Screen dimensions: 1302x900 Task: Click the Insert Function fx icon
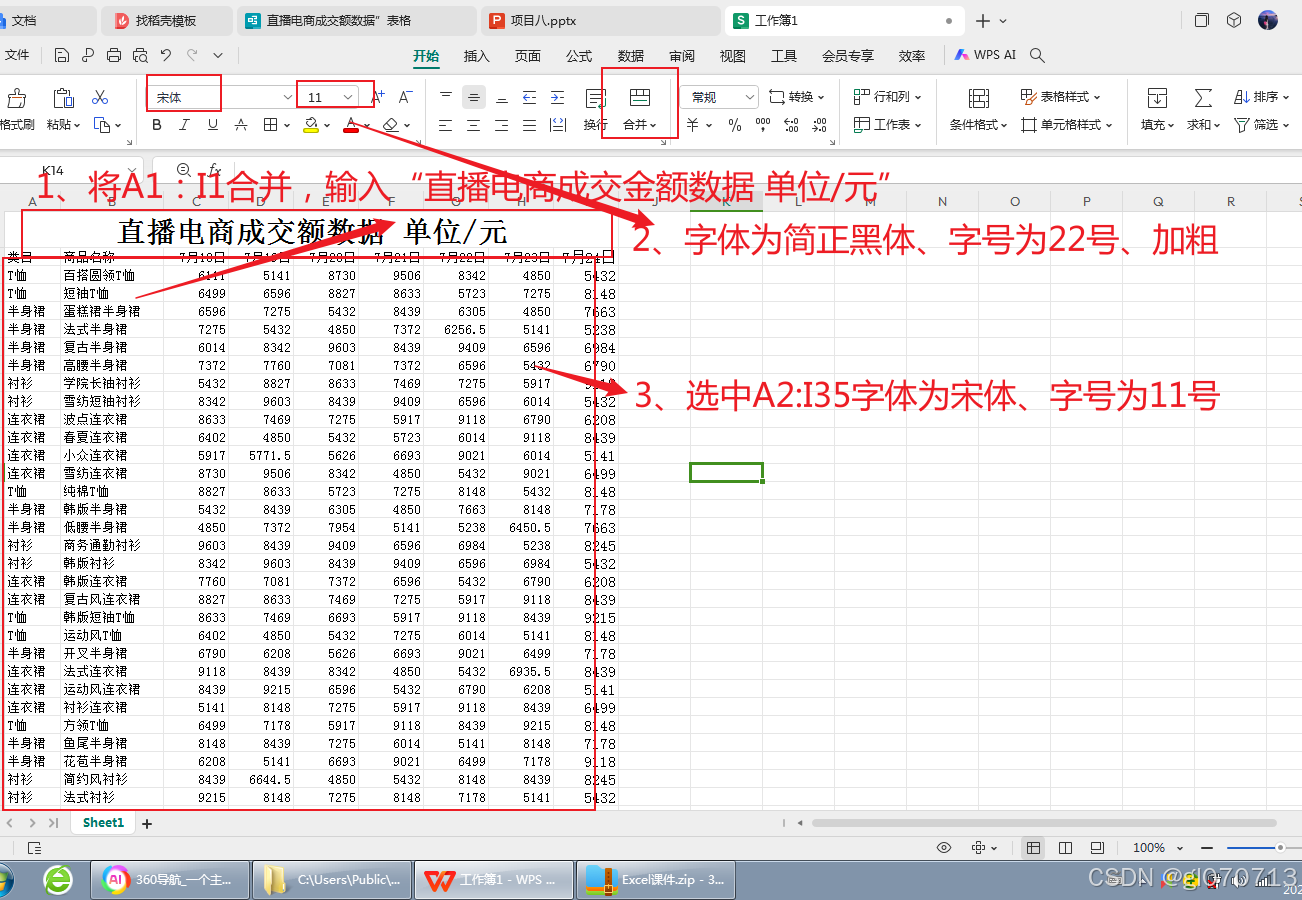214,170
